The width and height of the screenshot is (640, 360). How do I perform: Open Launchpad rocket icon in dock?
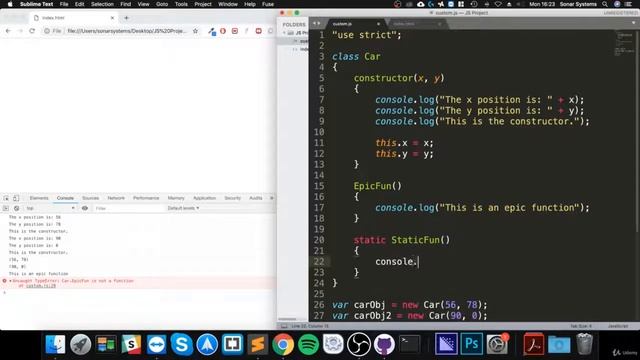point(80,344)
